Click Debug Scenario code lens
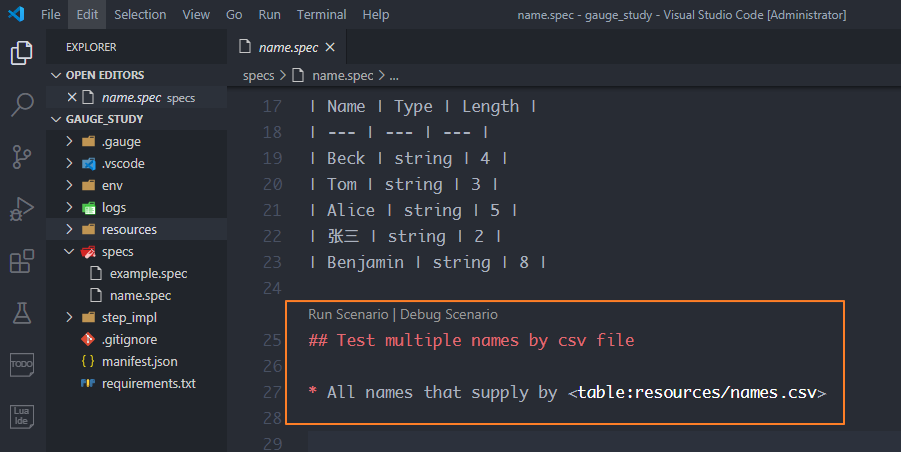This screenshot has height=452, width=901. click(449, 314)
